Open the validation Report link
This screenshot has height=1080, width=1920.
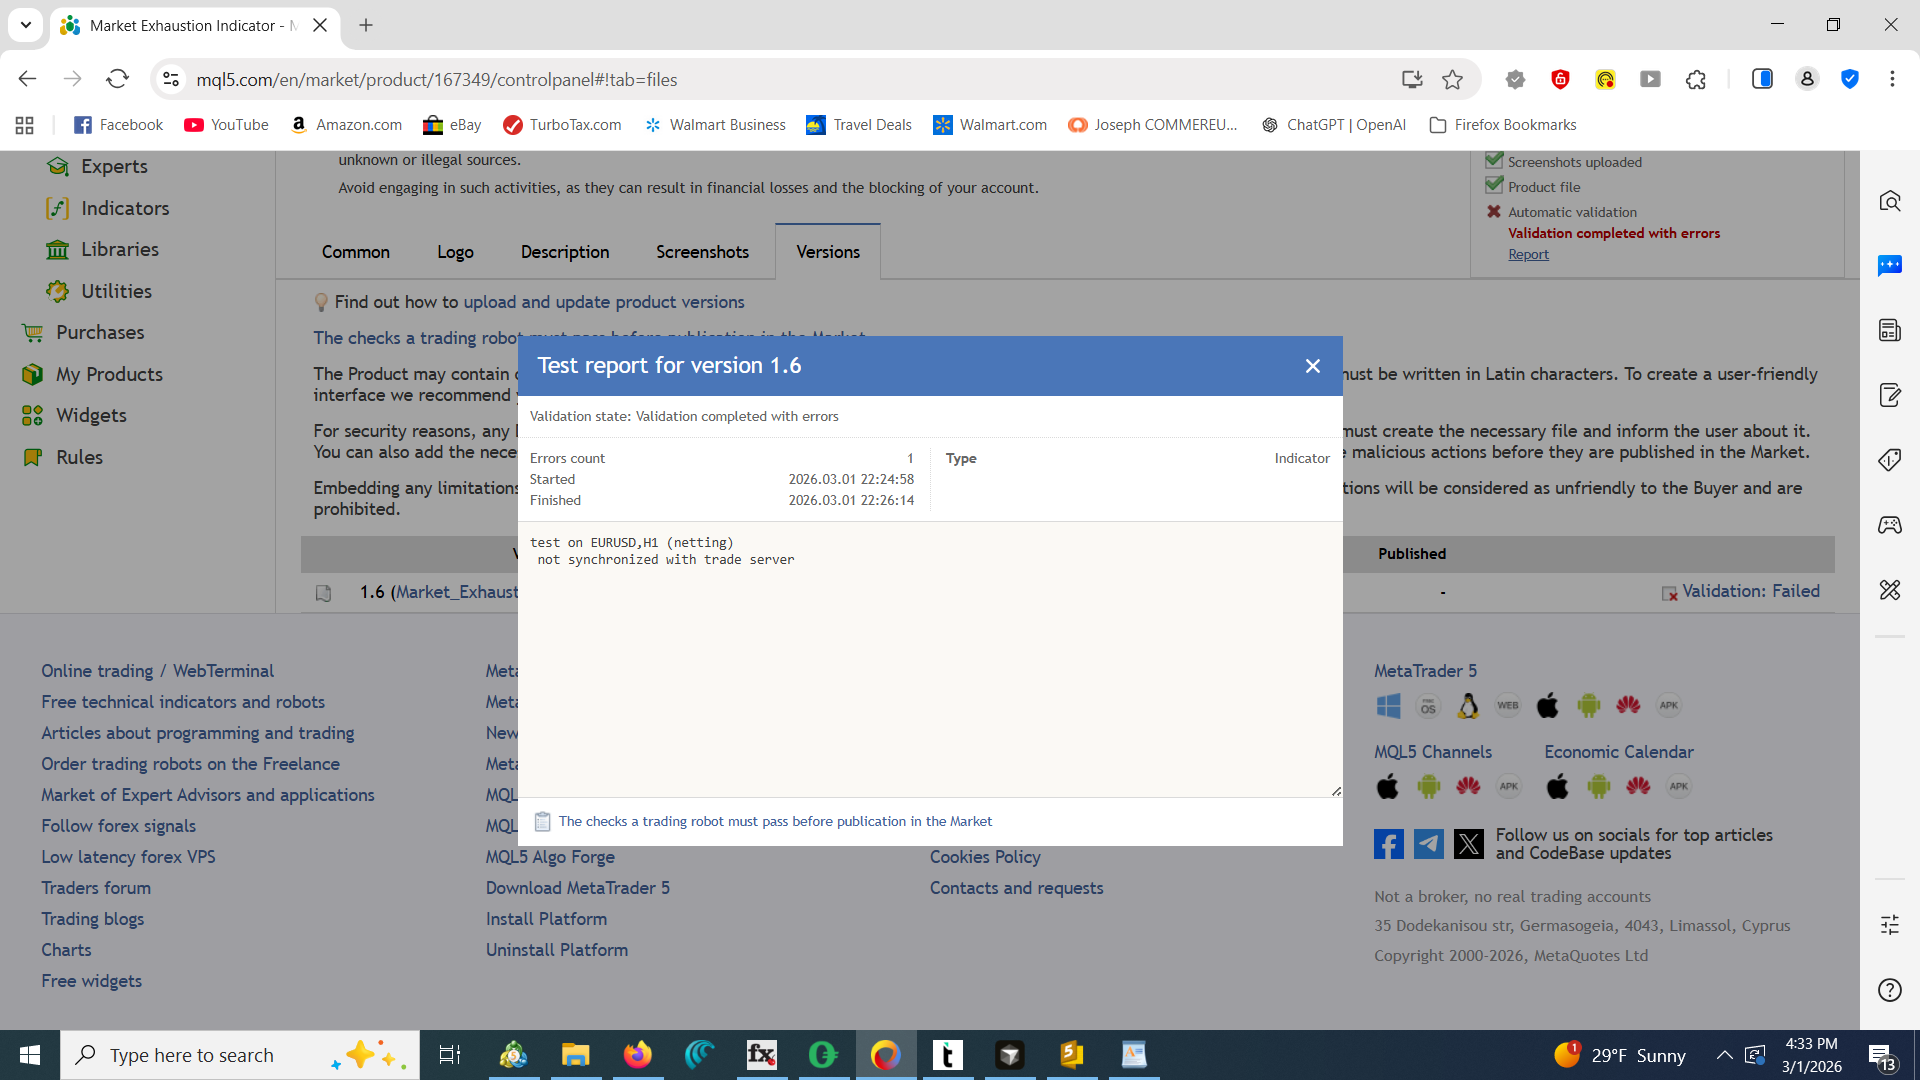coord(1528,255)
